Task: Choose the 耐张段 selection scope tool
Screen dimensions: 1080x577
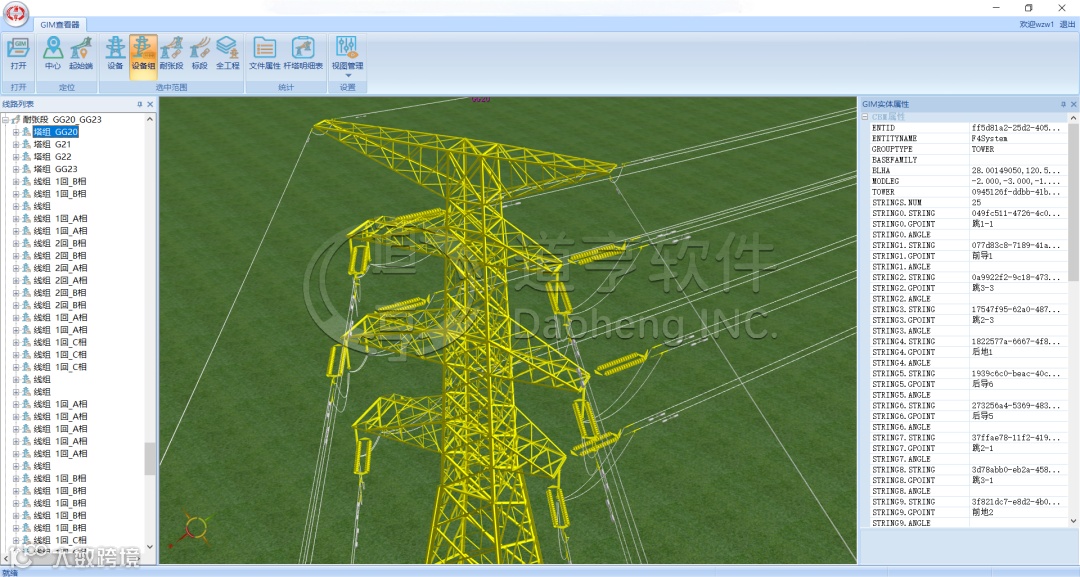Action: click(172, 54)
